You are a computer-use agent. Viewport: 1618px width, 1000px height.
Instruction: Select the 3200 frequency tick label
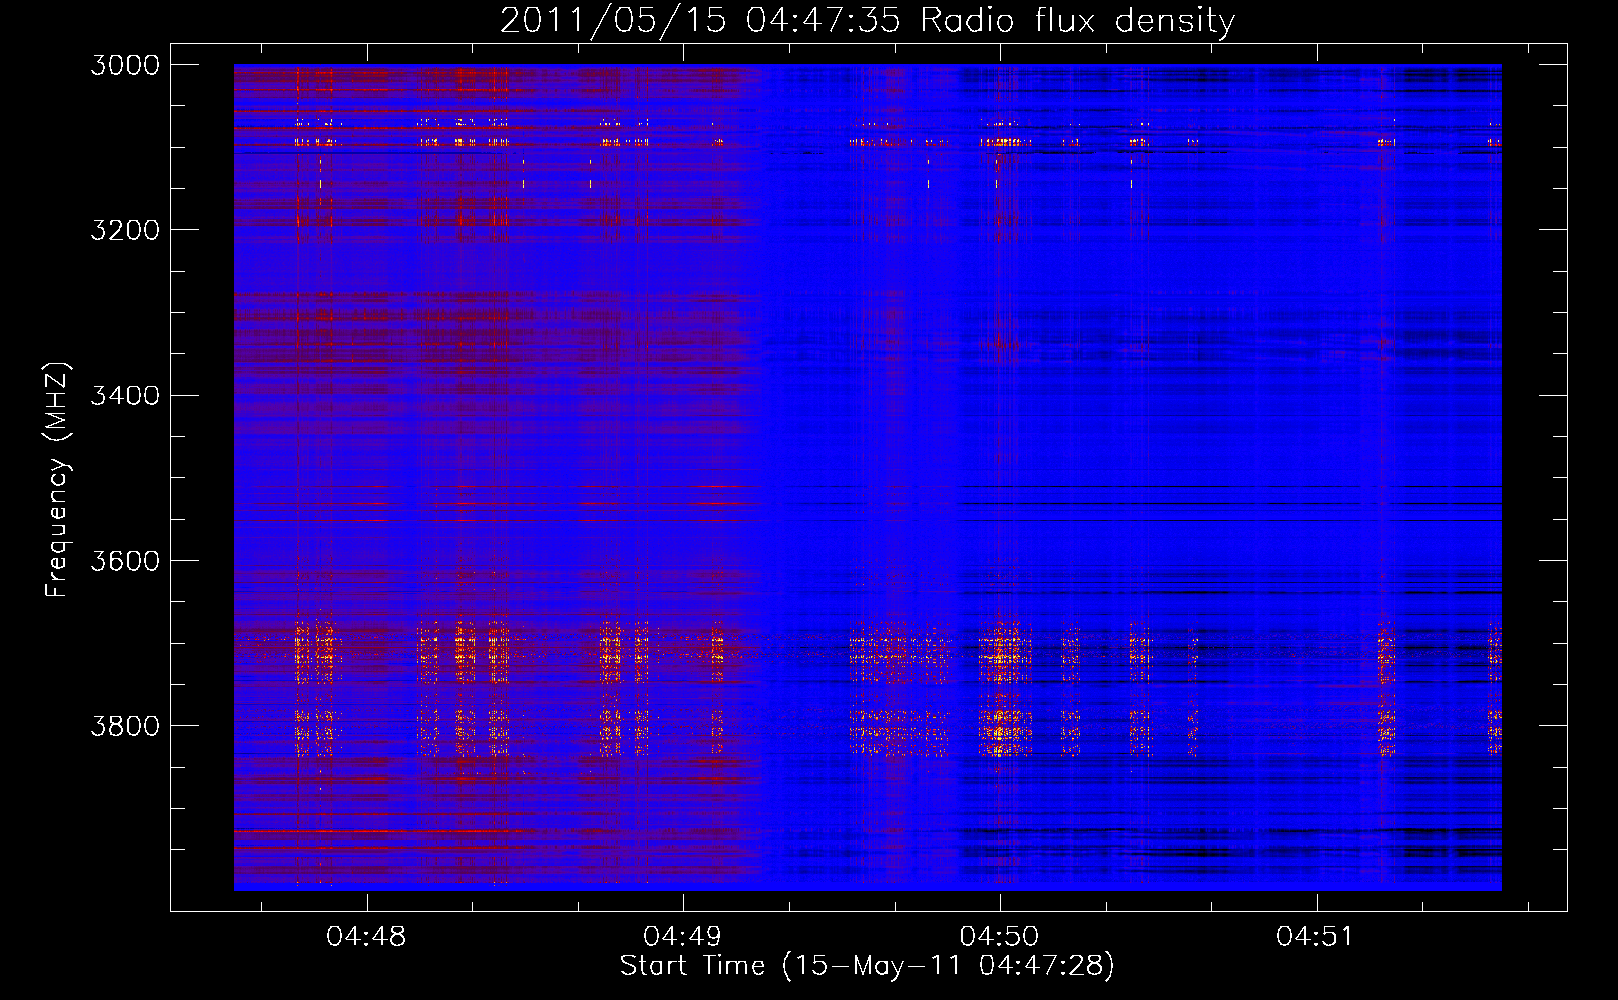pos(125,230)
